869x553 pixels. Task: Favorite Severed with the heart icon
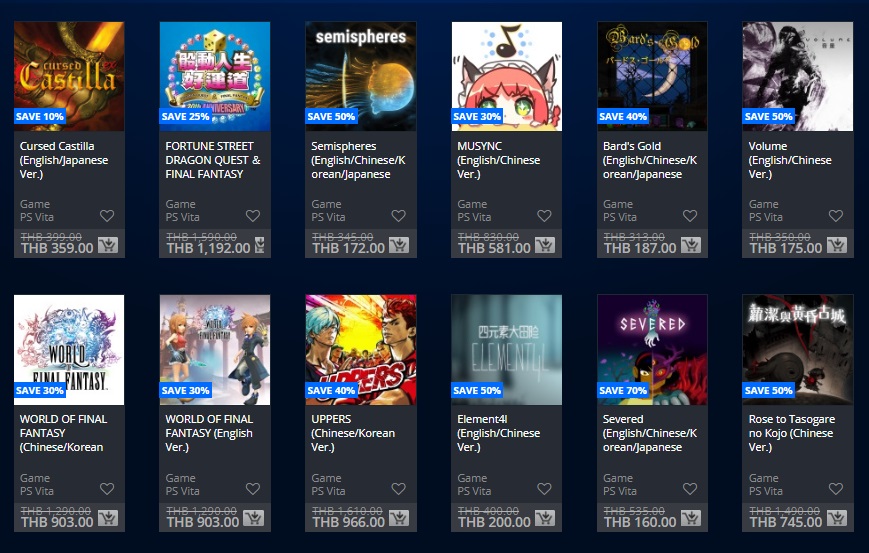pyautogui.click(x=690, y=489)
